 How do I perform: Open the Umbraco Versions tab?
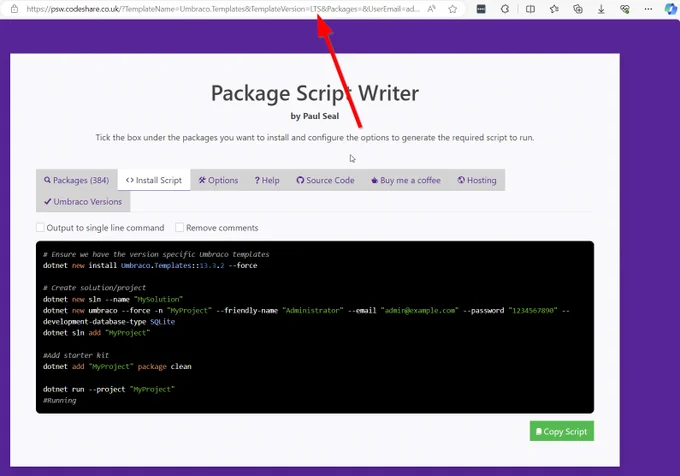point(83,202)
